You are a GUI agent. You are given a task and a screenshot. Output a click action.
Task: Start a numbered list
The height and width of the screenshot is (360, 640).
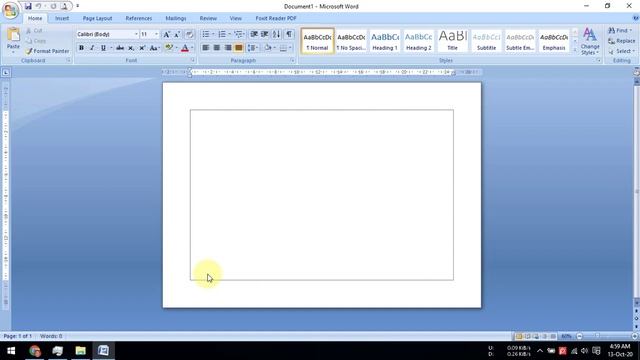pyautogui.click(x=222, y=34)
